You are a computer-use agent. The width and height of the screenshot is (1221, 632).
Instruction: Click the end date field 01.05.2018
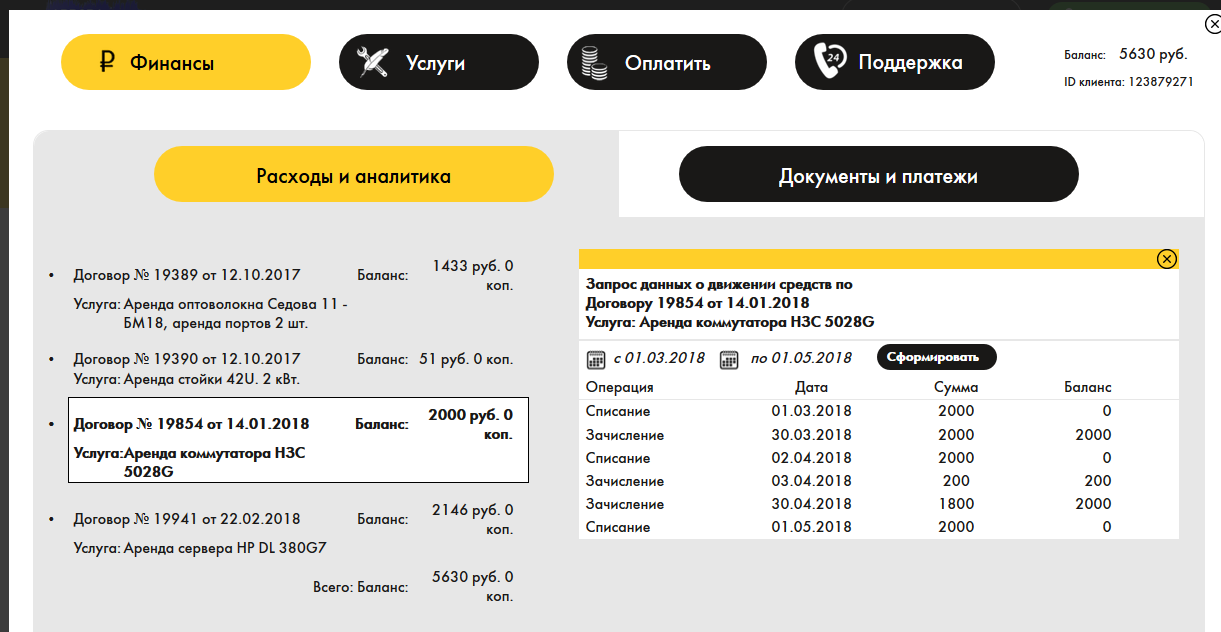(801, 358)
